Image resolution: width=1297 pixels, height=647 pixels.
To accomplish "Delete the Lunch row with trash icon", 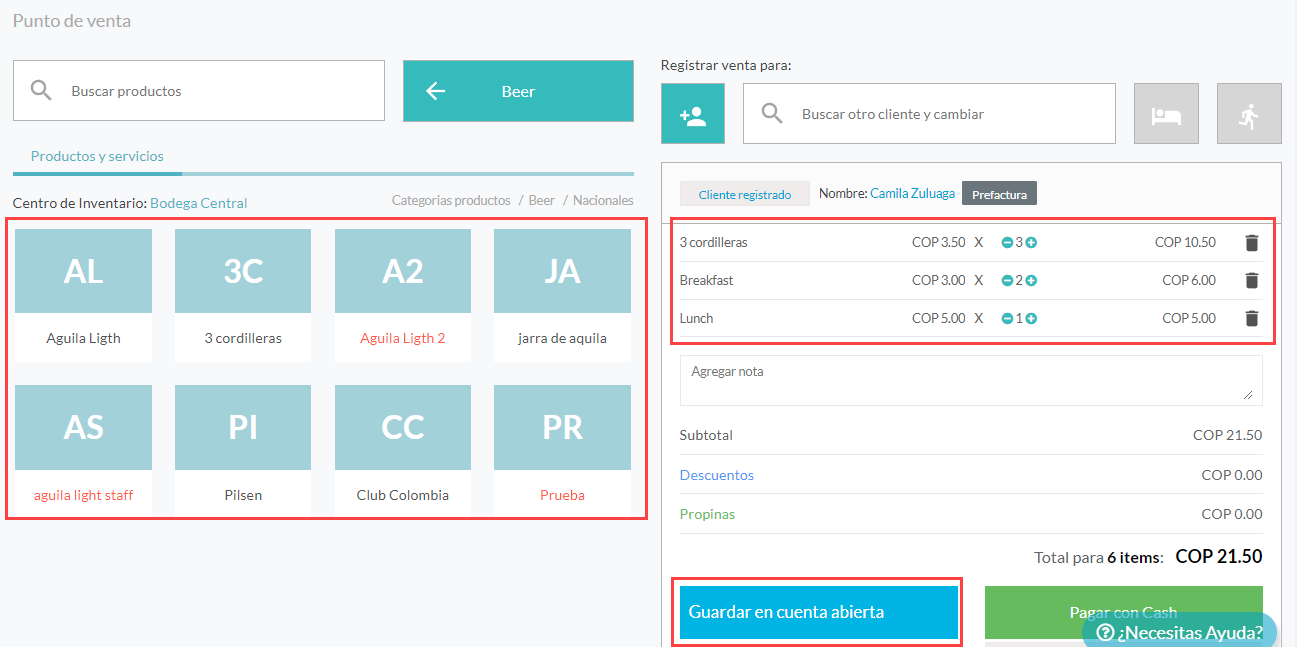I will tap(1251, 319).
